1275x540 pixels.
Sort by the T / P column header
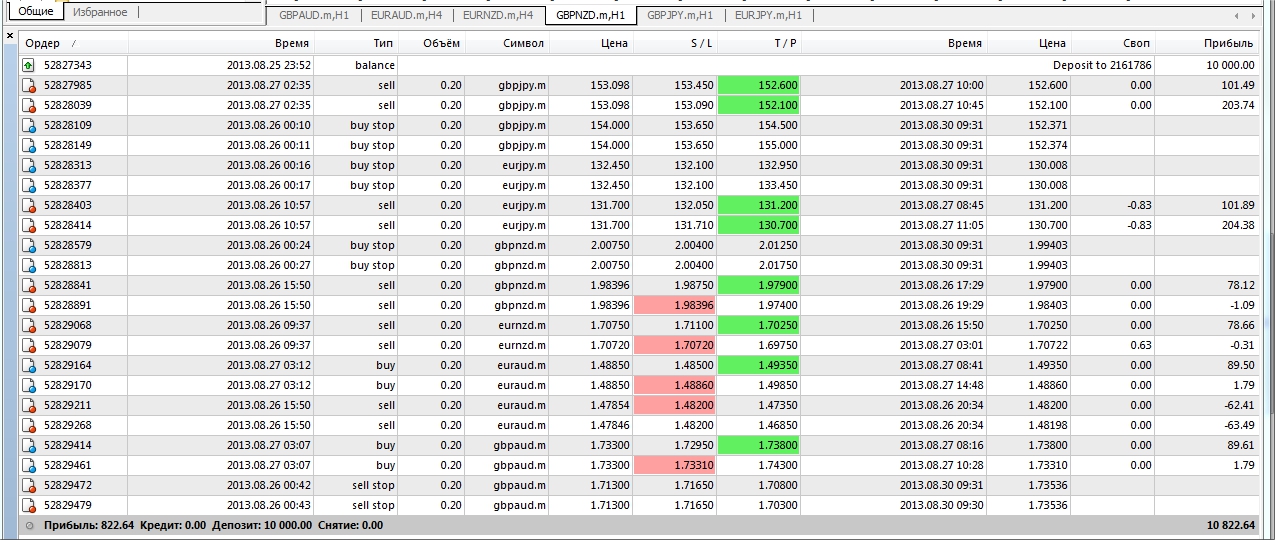pyautogui.click(x=759, y=43)
